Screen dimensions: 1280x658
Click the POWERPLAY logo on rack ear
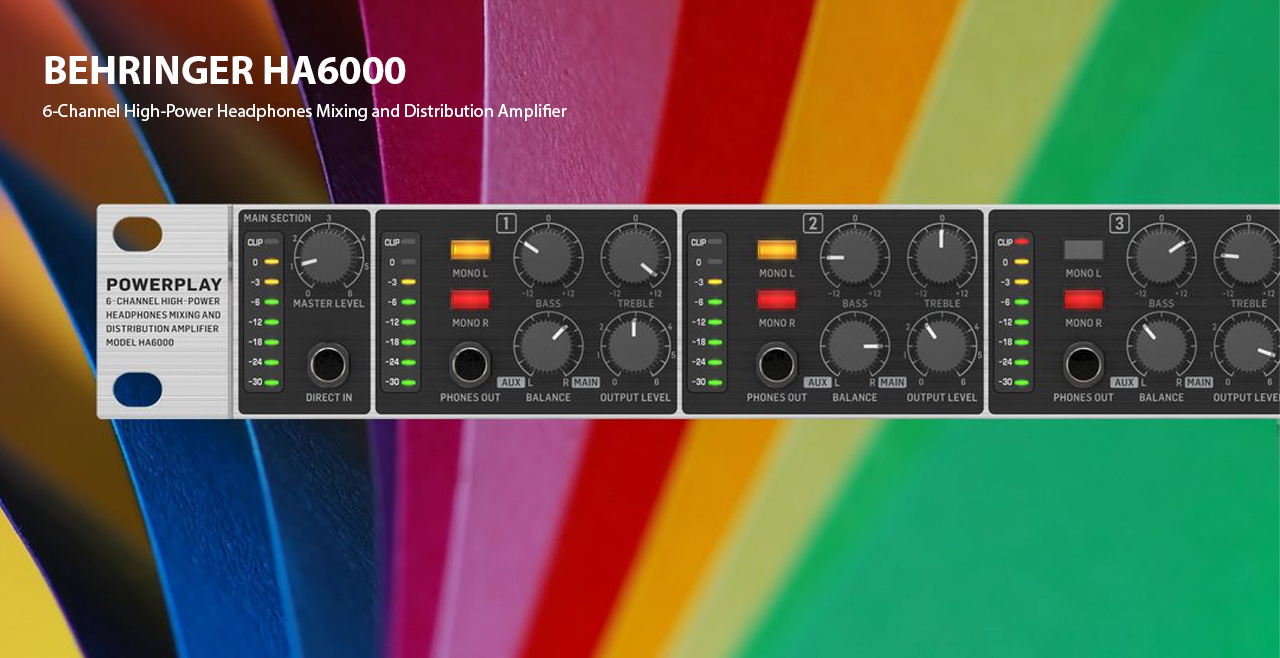click(x=164, y=285)
